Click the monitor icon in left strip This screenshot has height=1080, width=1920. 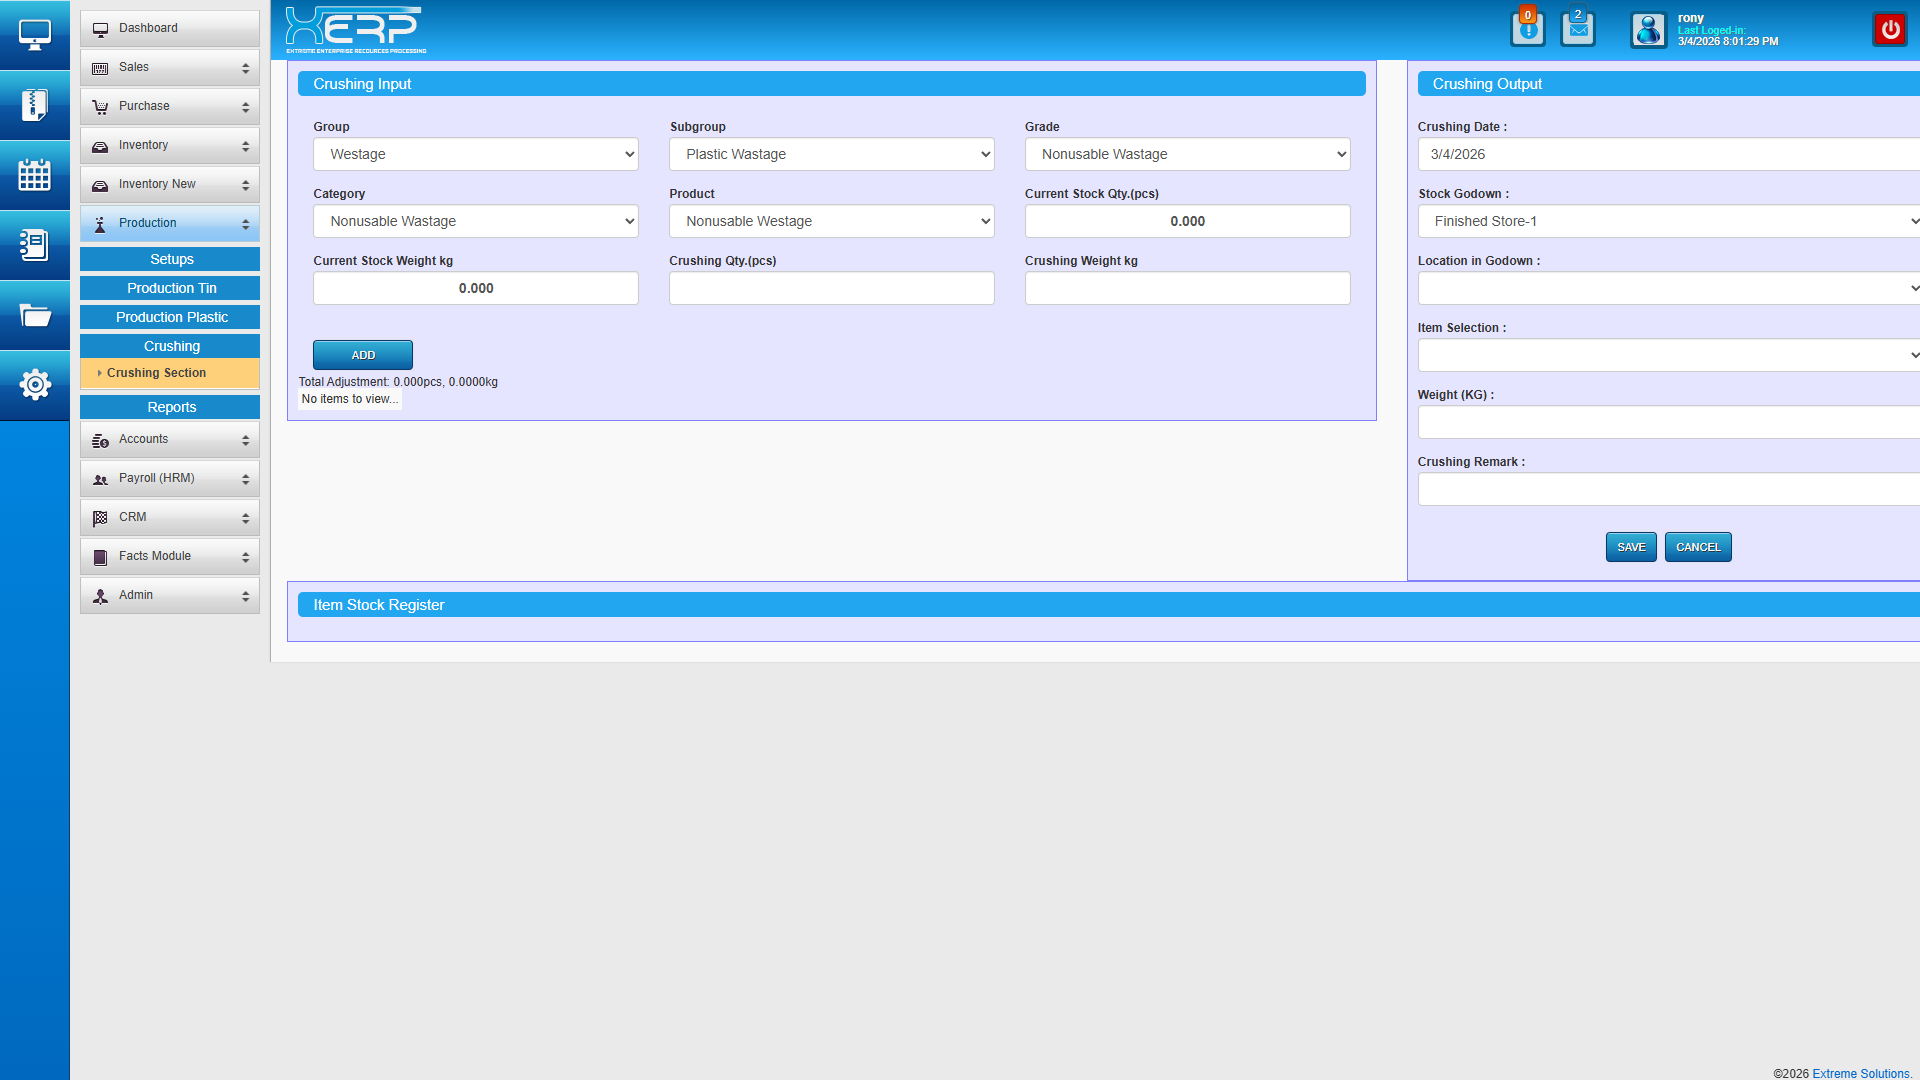click(x=35, y=35)
